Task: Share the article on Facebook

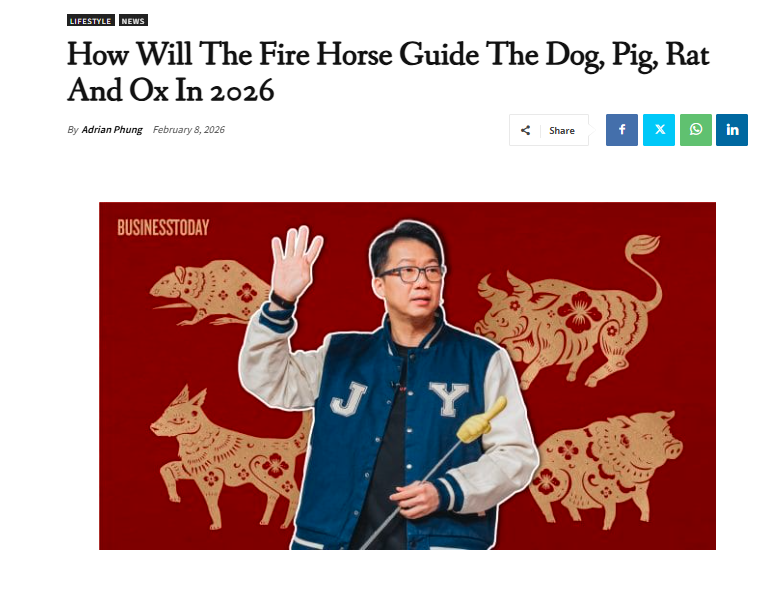Action: tap(622, 130)
